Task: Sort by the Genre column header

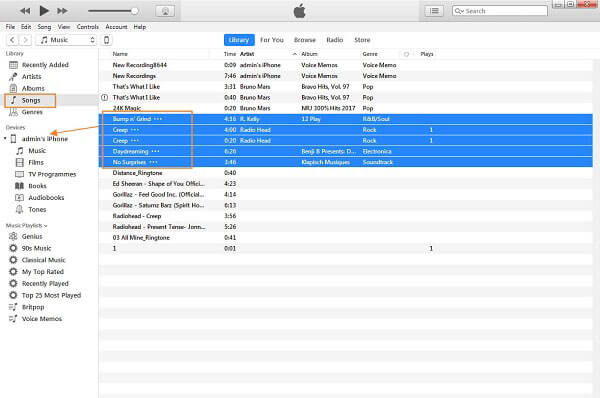Action: pos(370,54)
